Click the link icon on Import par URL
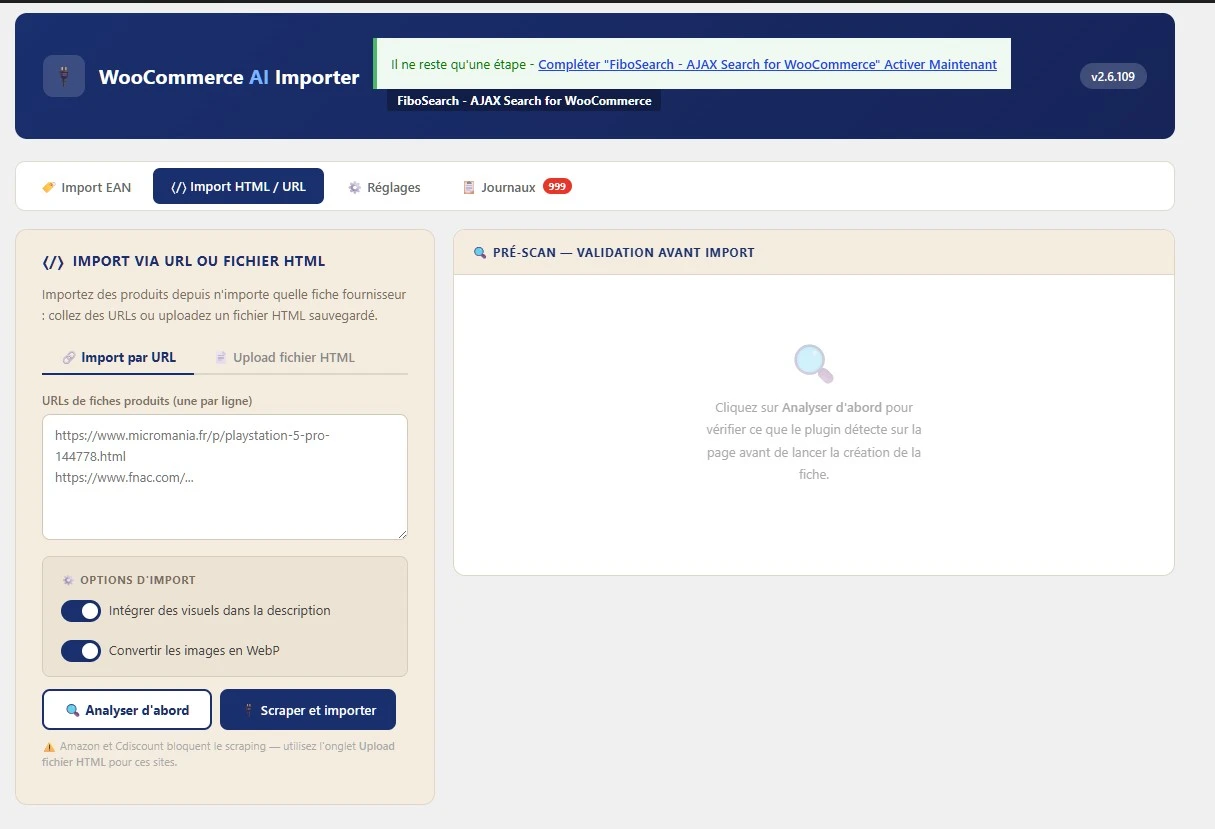 [x=69, y=358]
